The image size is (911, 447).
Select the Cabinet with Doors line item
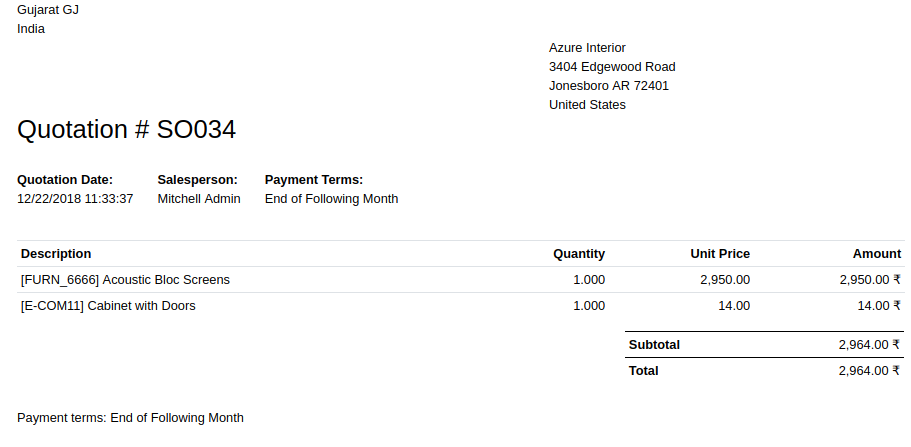[x=108, y=306]
